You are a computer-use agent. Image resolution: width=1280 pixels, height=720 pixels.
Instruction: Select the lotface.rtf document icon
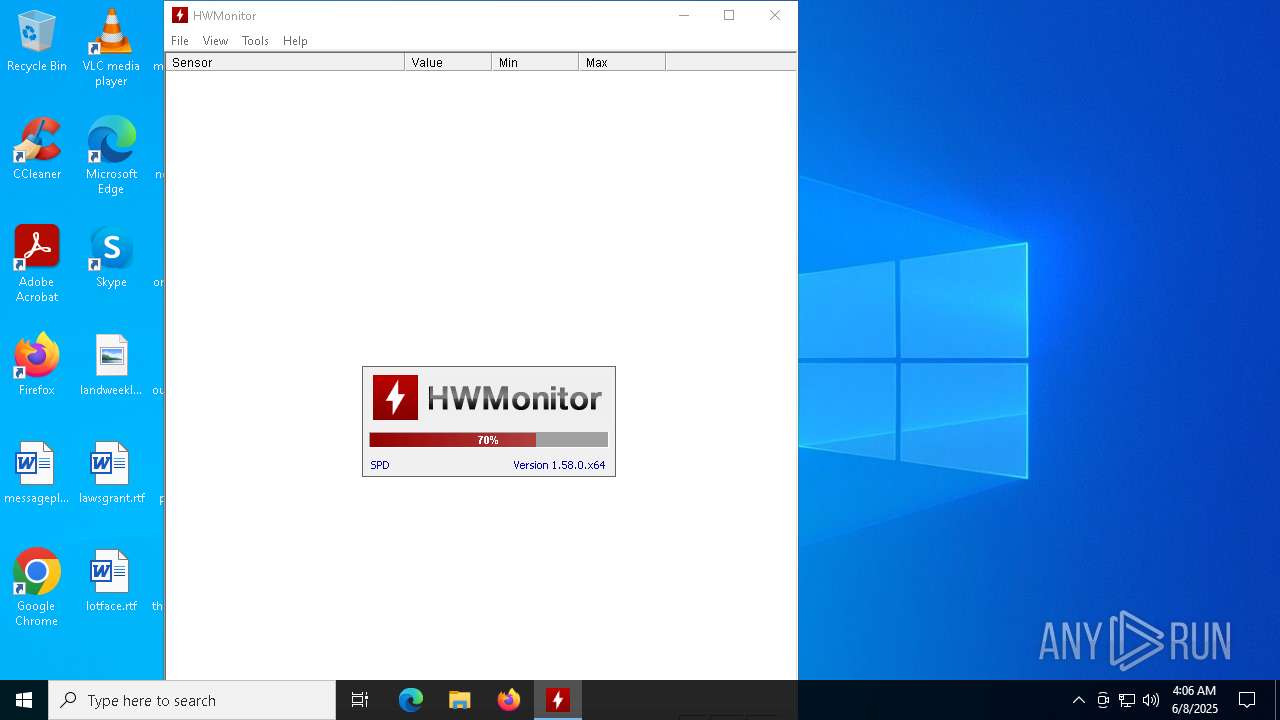coord(111,581)
